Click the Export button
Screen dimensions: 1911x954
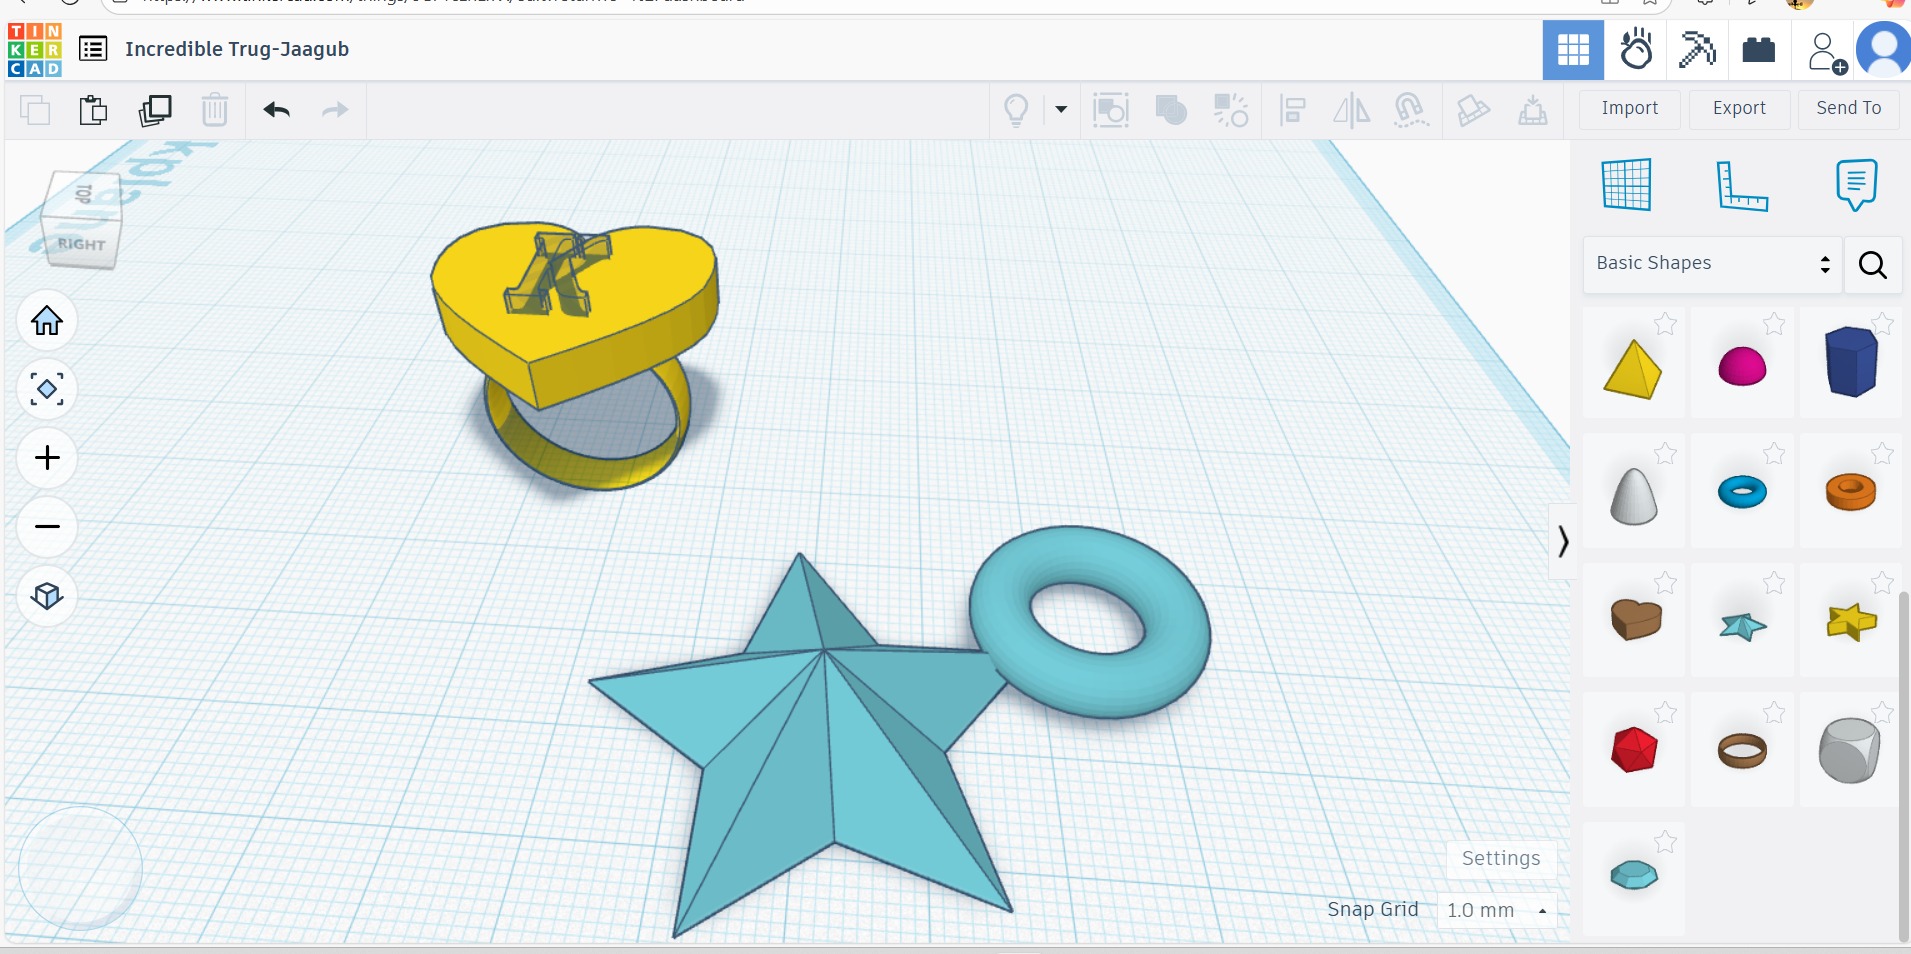pos(1739,108)
